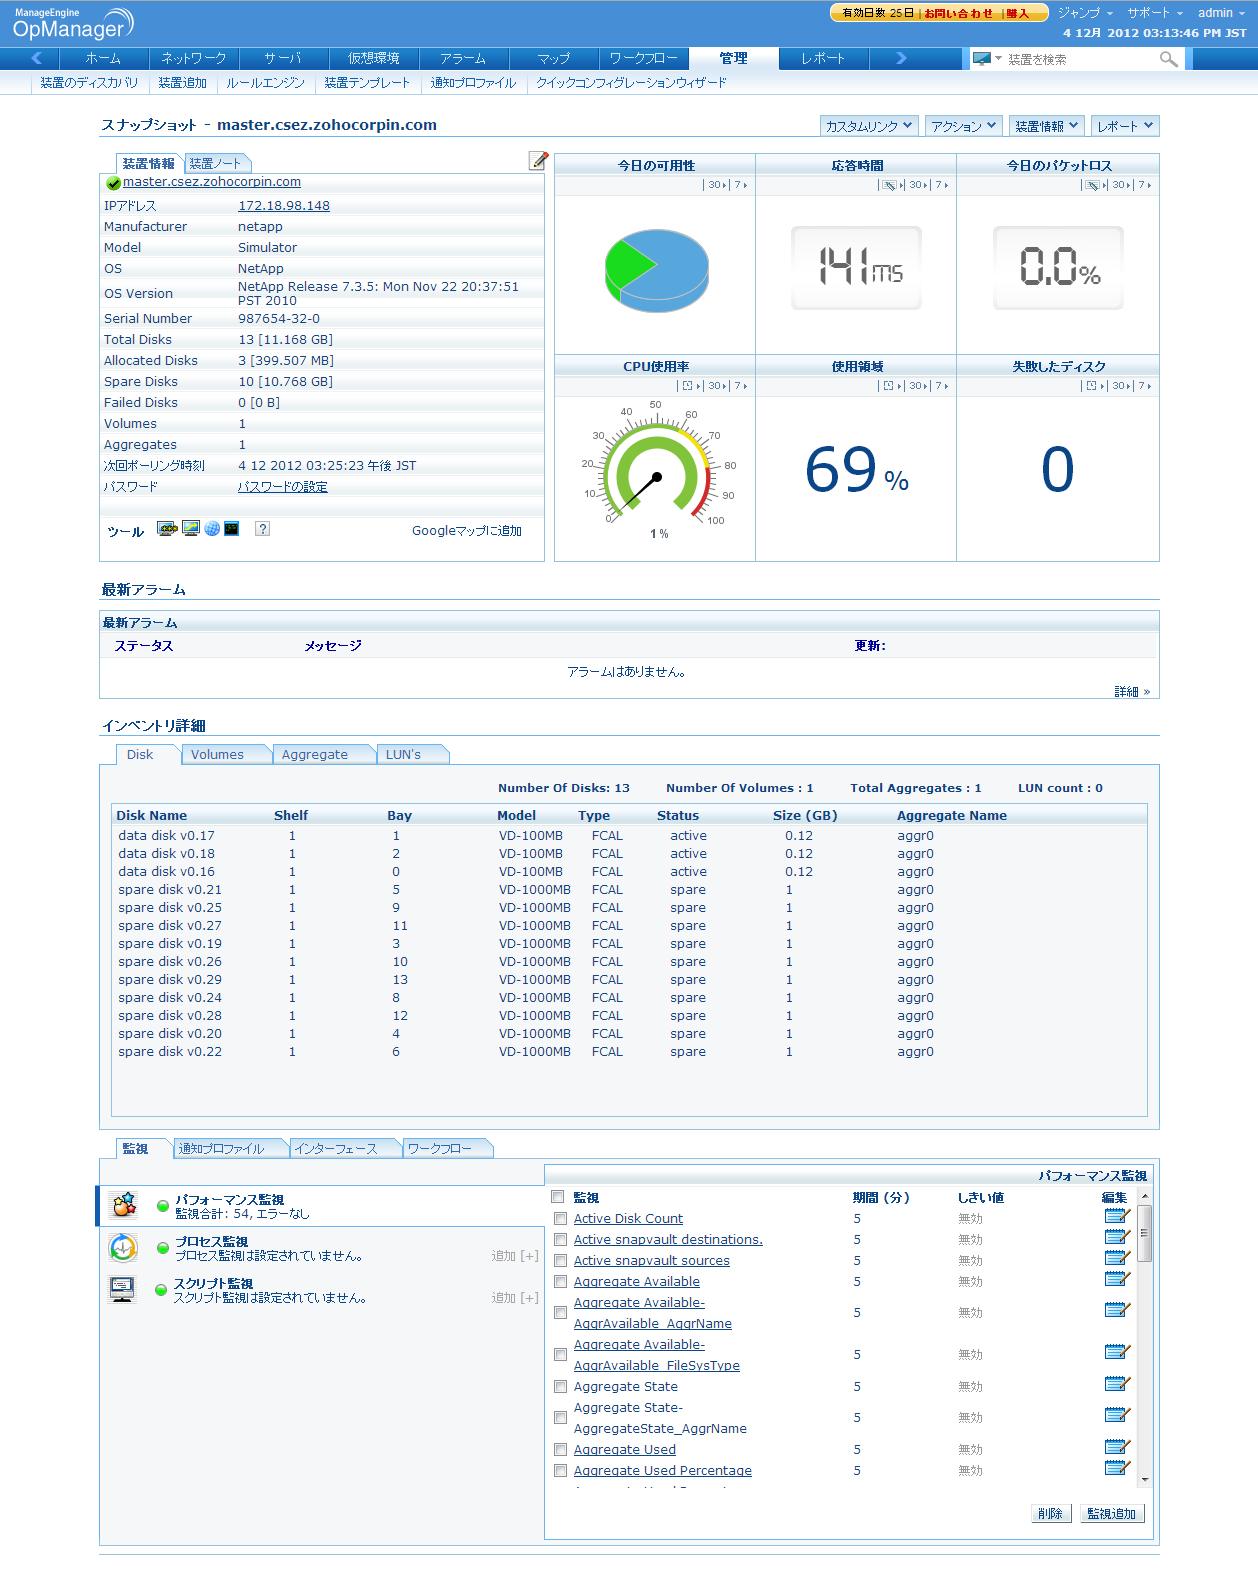This screenshot has width=1258, height=1581.
Task: Tick the Active Disk Count checkbox
Action: click(560, 1219)
